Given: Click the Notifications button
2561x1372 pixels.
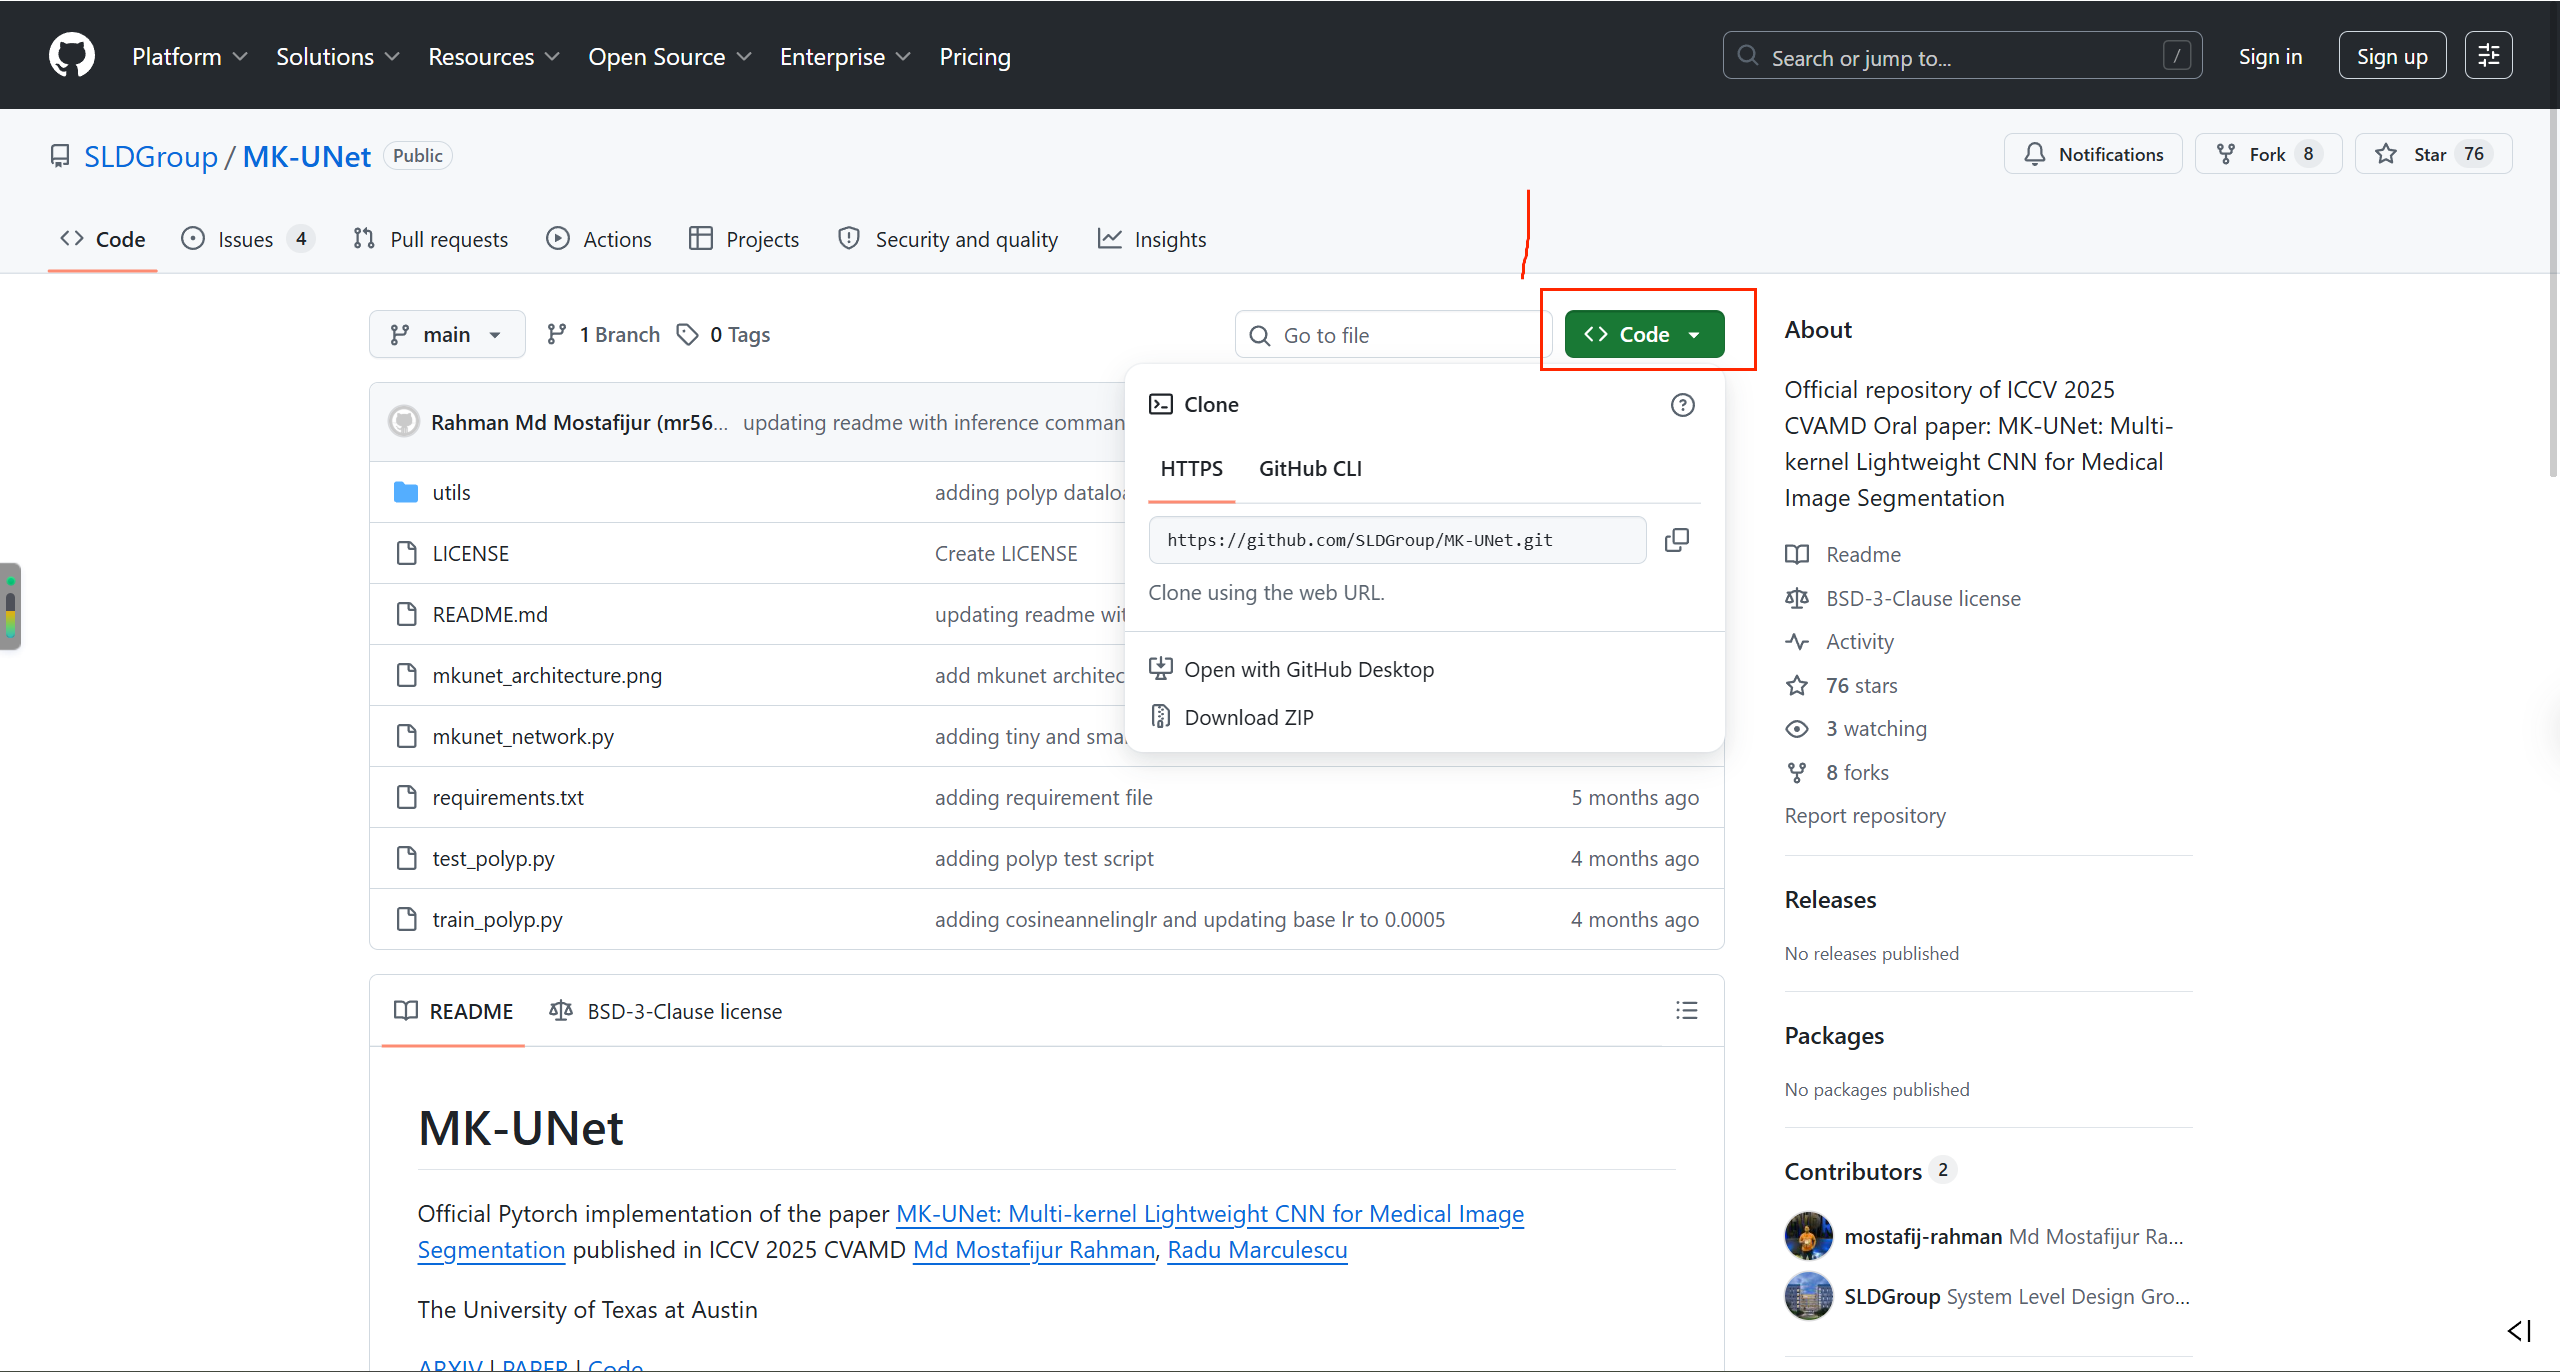Looking at the screenshot, I should click(x=2093, y=154).
